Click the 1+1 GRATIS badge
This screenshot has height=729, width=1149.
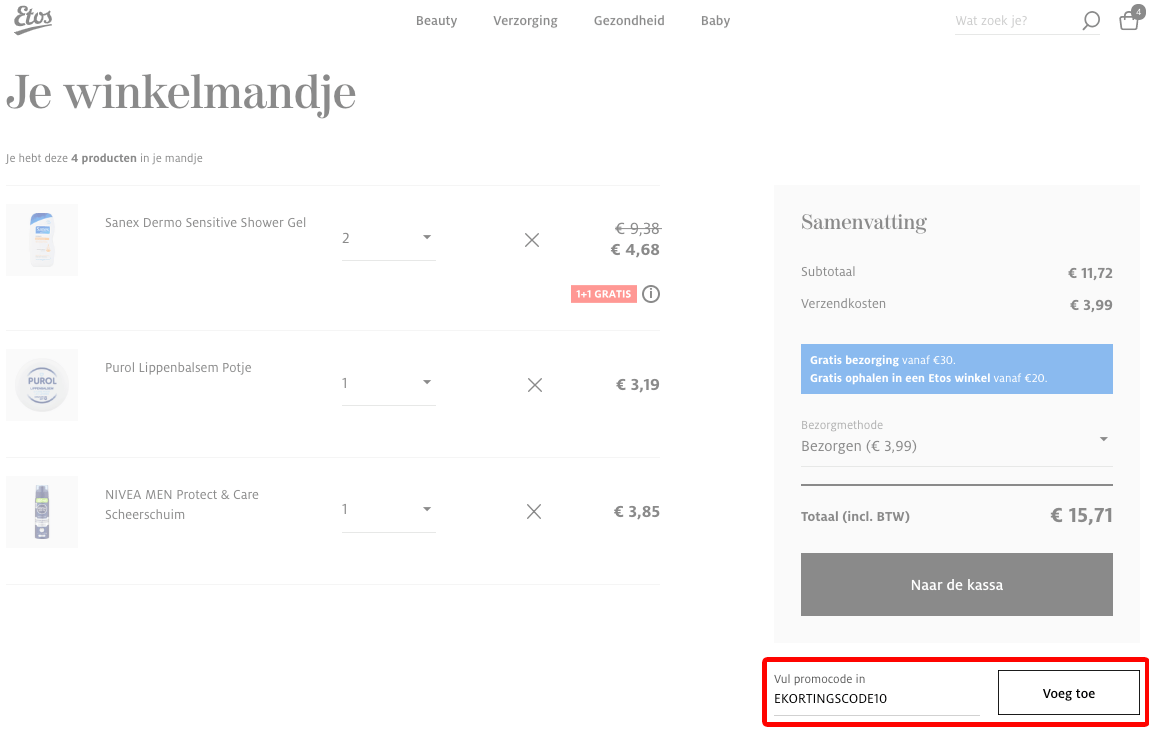[604, 294]
